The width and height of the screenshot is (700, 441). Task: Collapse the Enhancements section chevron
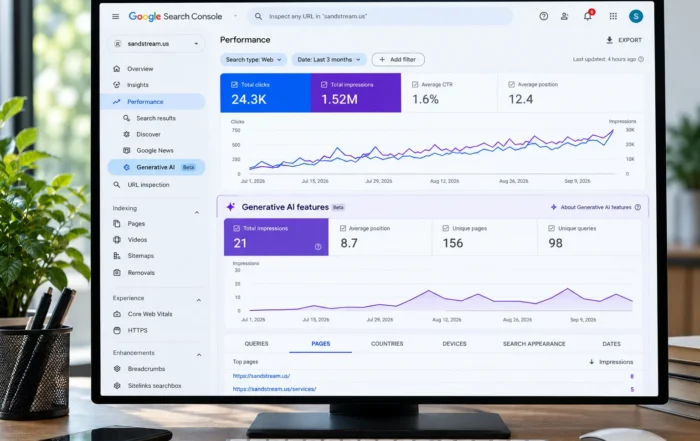(199, 355)
